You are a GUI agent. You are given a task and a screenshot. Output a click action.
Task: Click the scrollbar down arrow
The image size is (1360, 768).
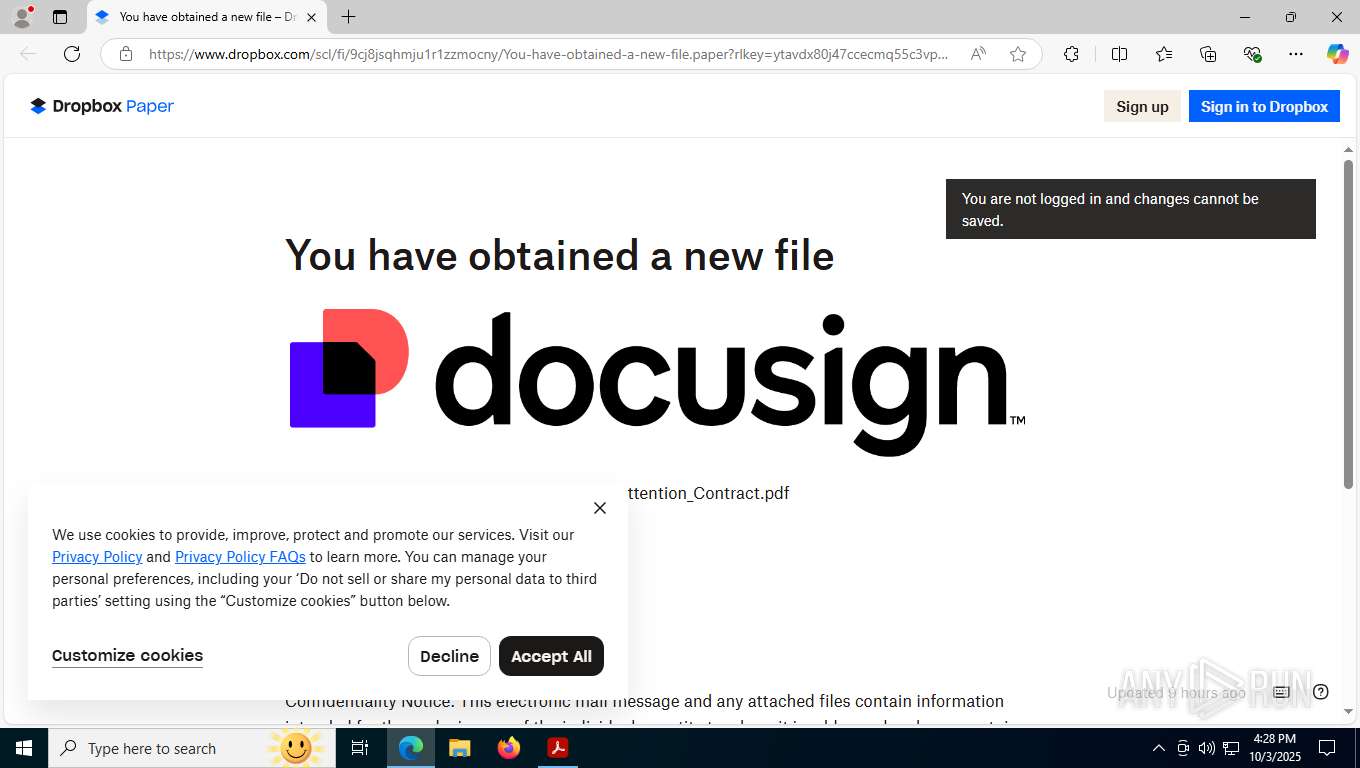[1348, 711]
